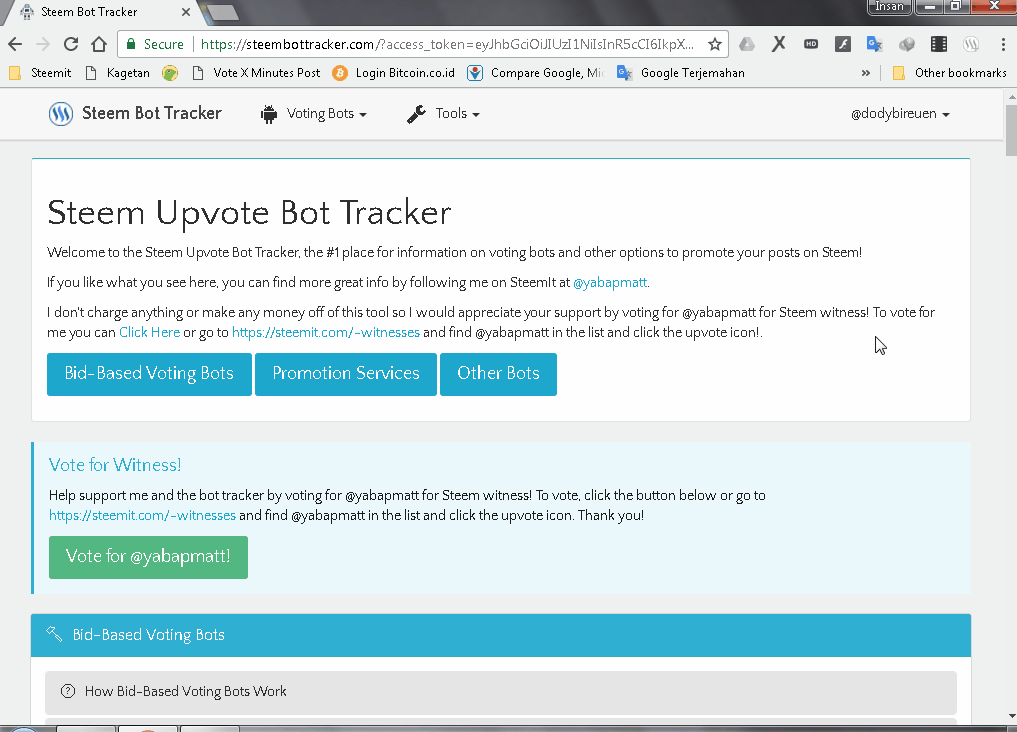1017x732 pixels.
Task: Click the green Secure padlock icon
Action: click(131, 44)
